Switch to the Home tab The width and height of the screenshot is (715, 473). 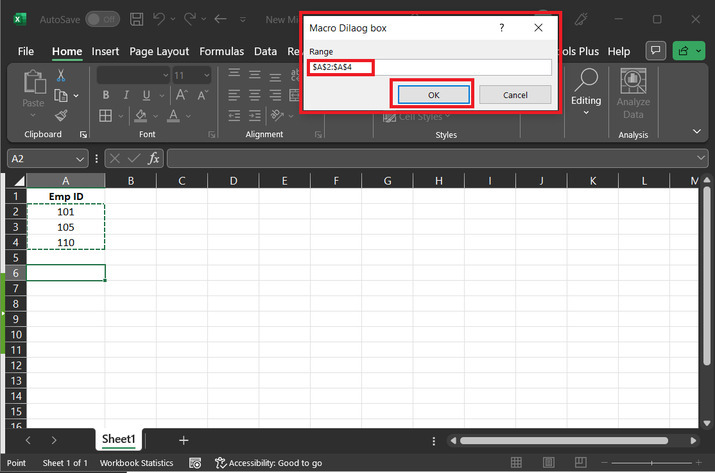(x=67, y=52)
